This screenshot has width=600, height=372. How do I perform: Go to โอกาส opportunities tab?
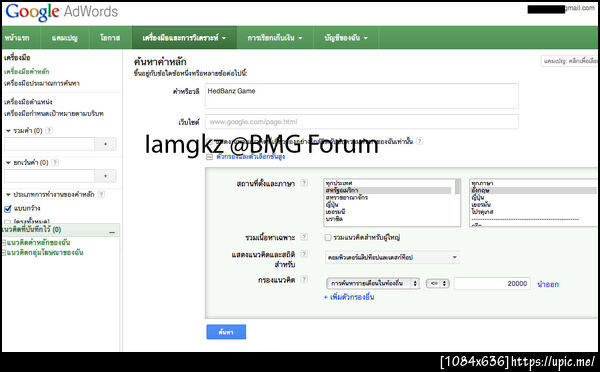pos(110,38)
